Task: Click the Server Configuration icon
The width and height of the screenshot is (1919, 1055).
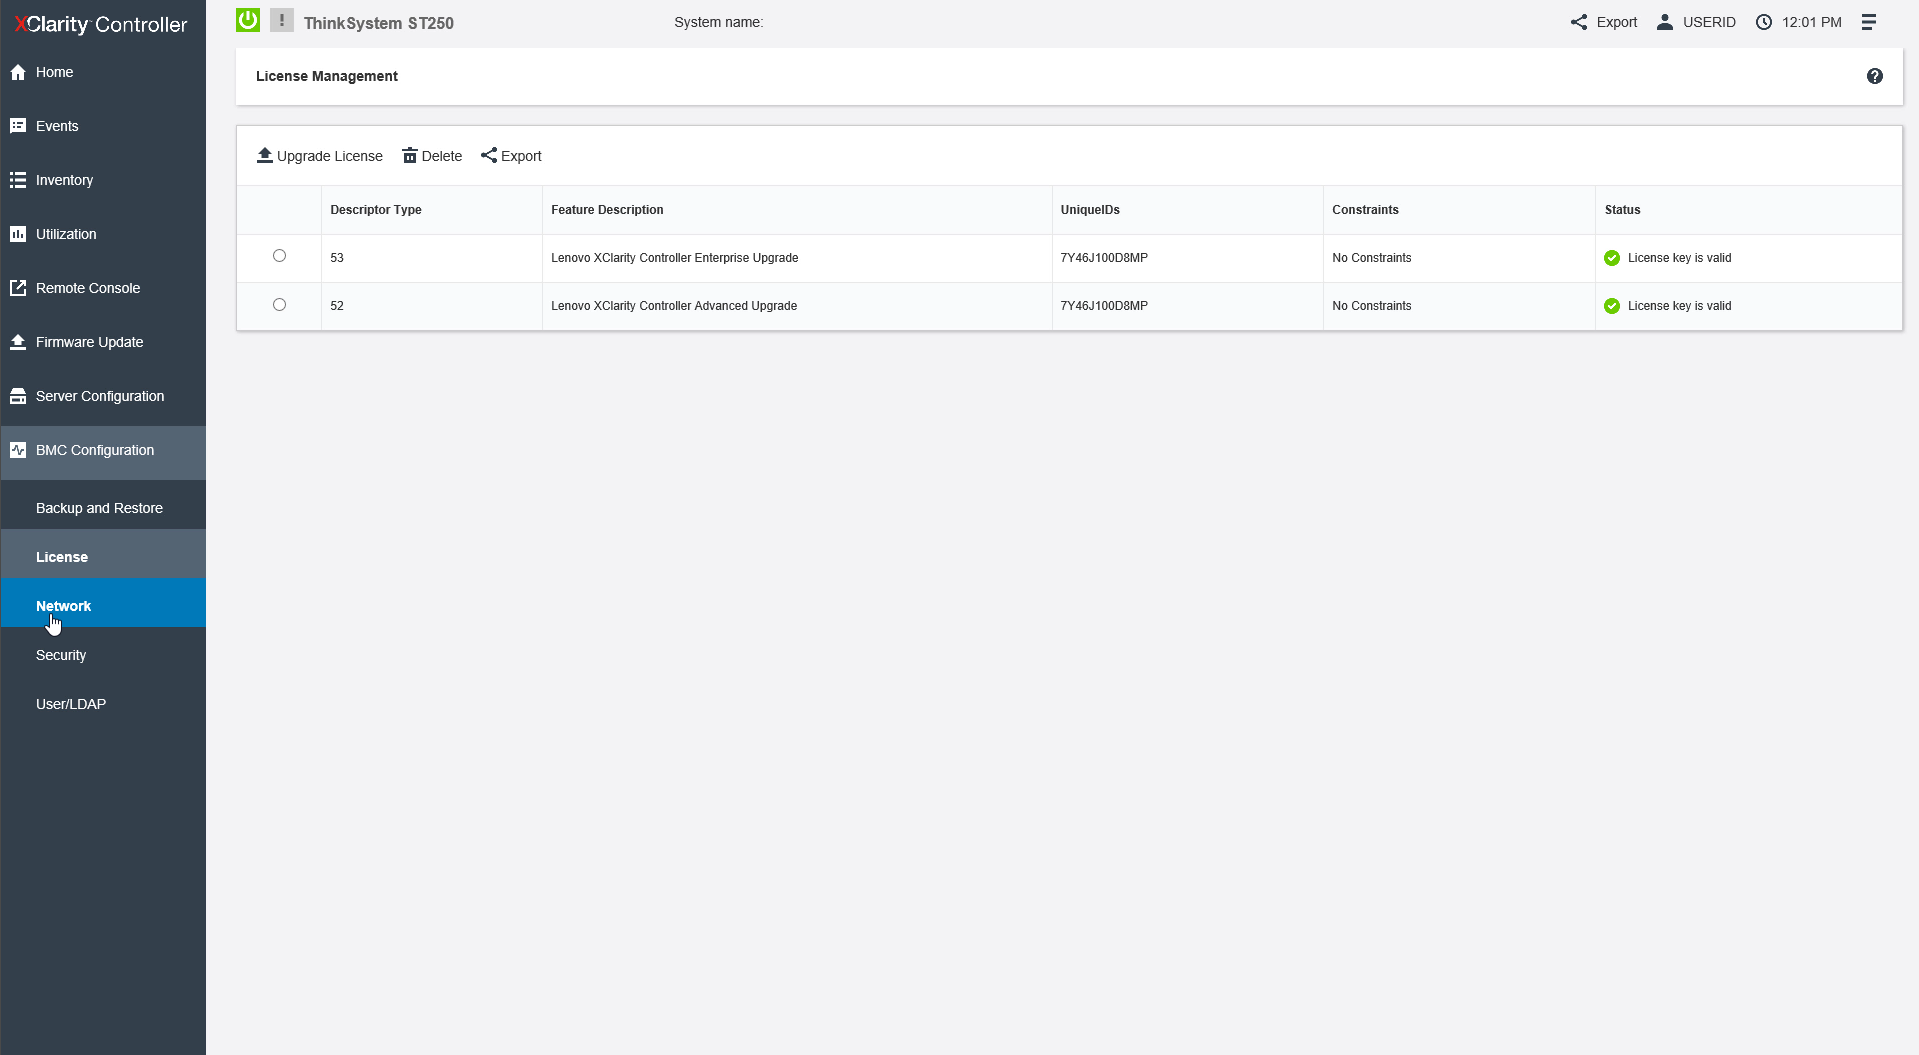Action: (x=18, y=396)
